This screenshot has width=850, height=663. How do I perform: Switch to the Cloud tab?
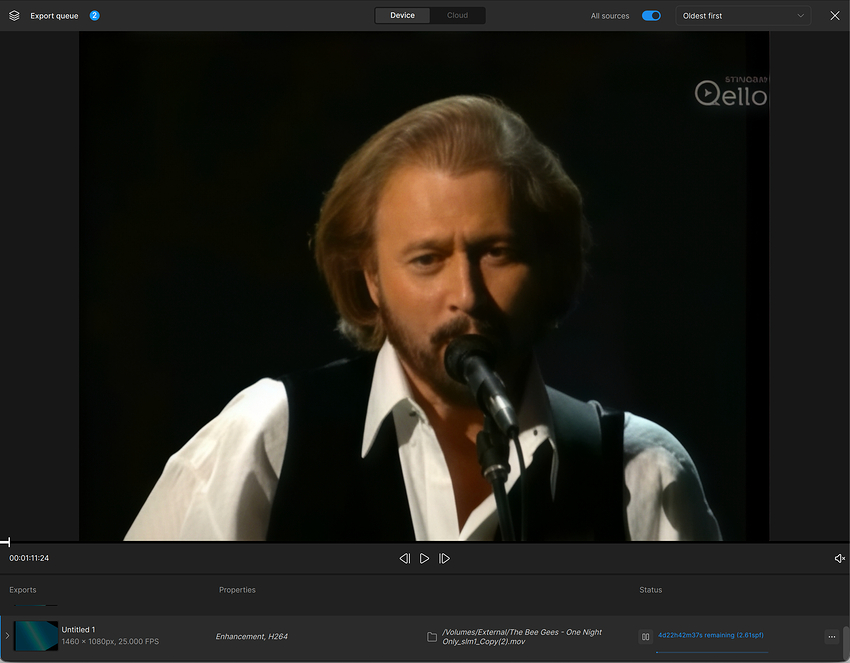coord(457,16)
